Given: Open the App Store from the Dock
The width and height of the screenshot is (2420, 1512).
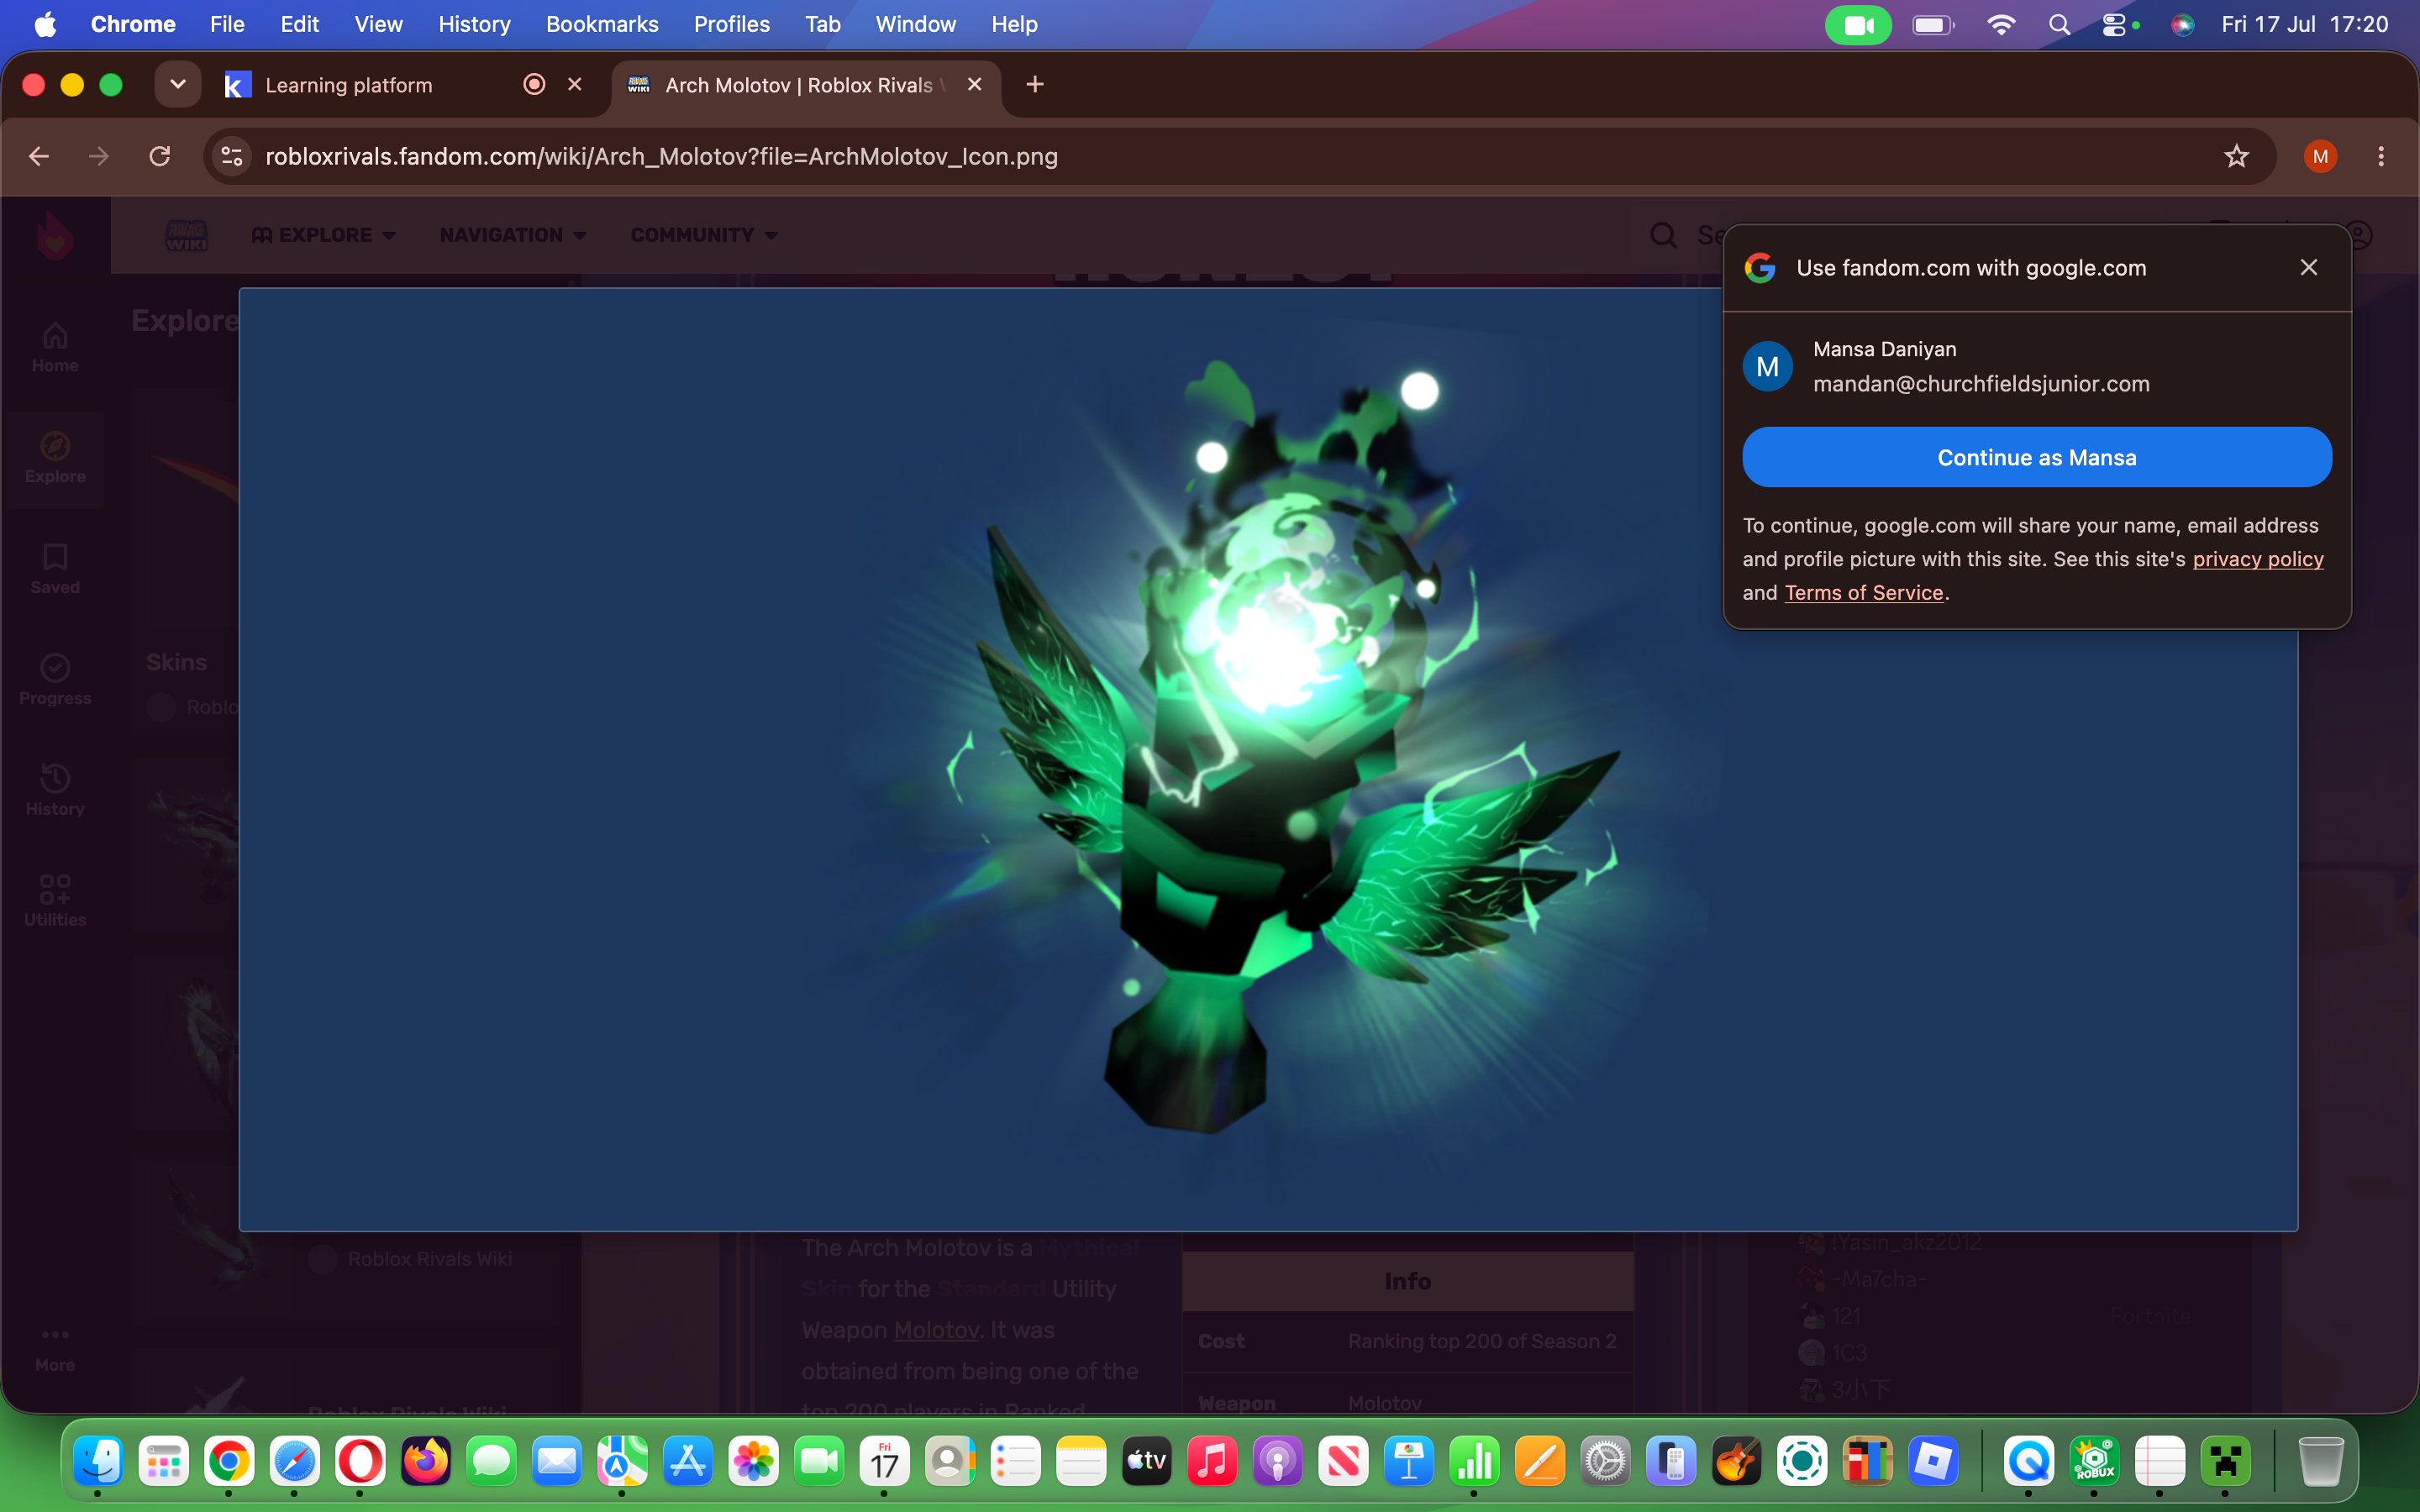Looking at the screenshot, I should click(687, 1461).
